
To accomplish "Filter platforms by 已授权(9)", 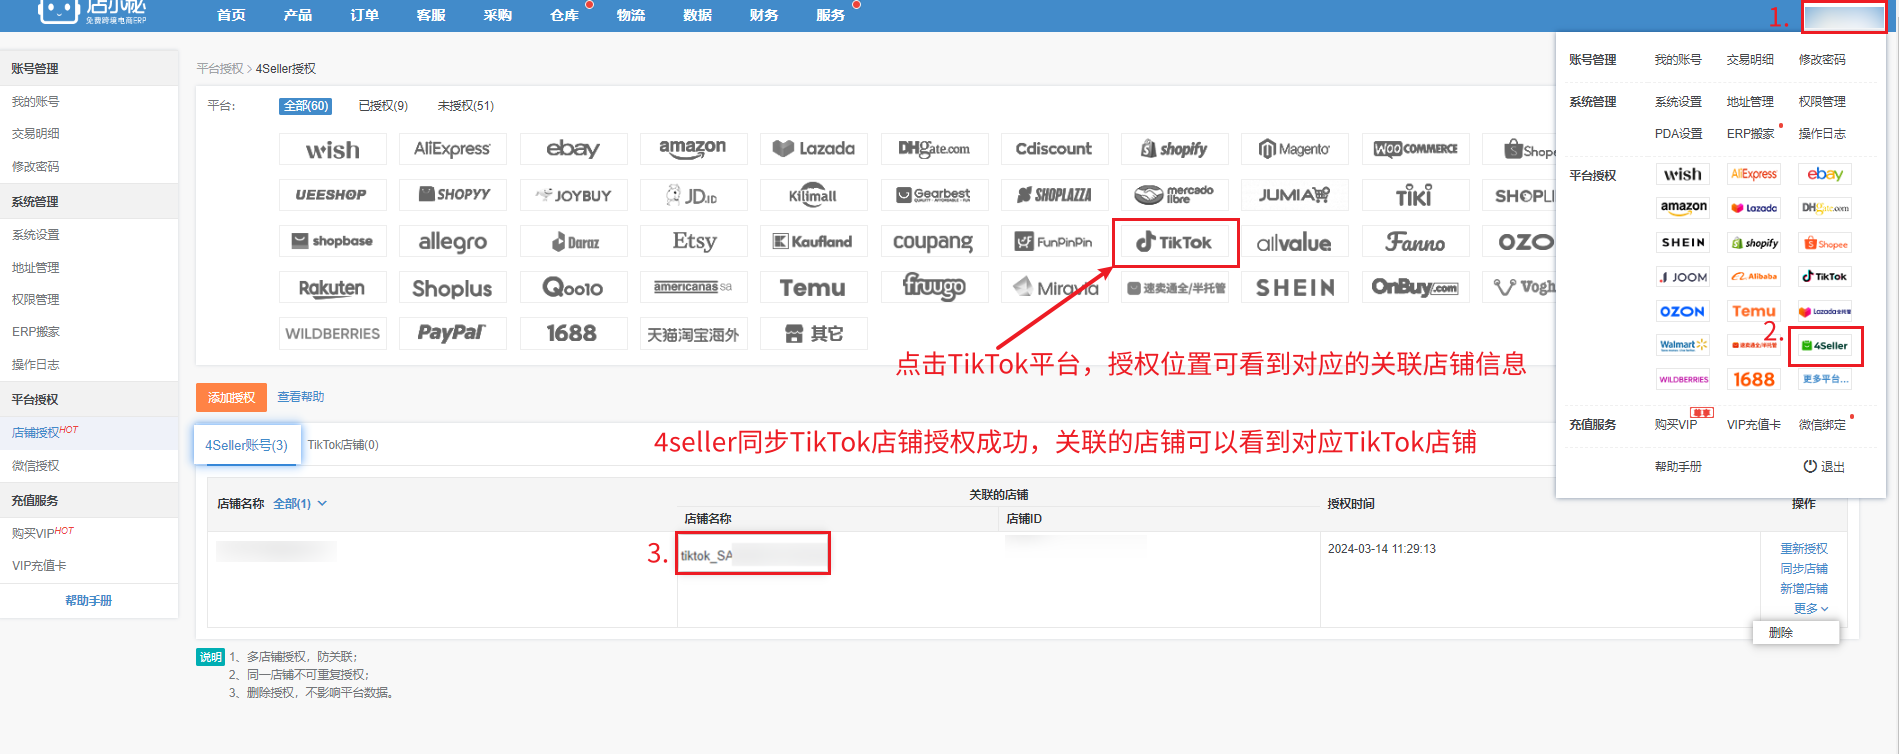I will (x=383, y=106).
